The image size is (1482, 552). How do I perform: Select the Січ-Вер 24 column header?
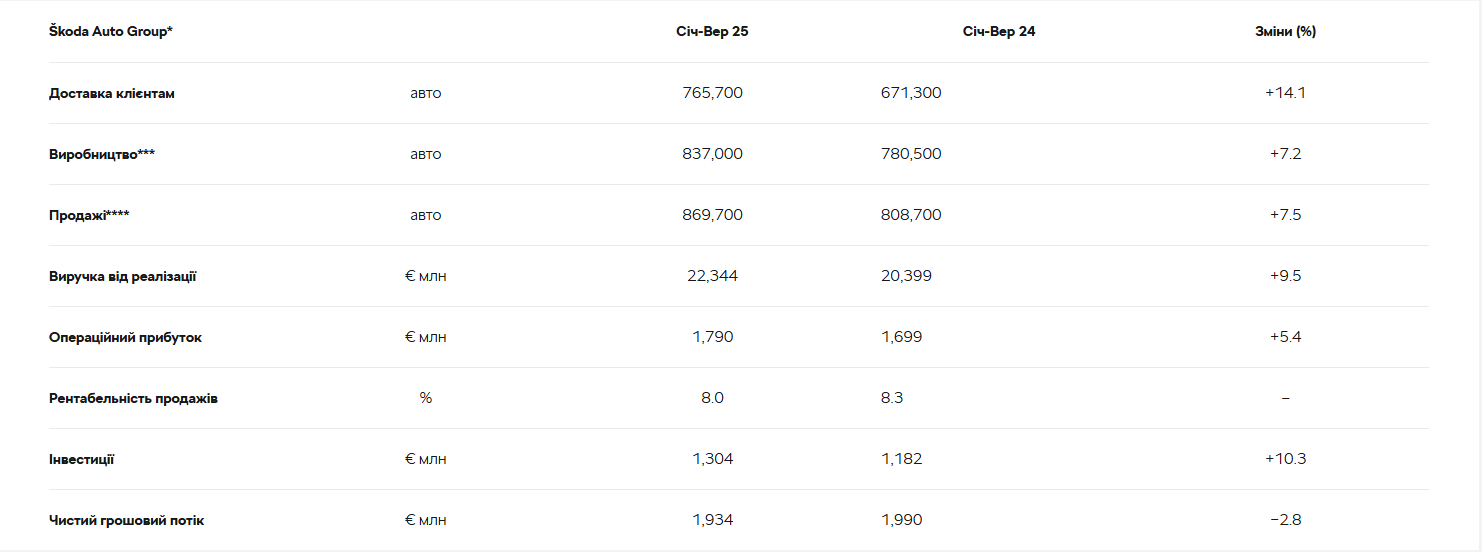click(999, 31)
